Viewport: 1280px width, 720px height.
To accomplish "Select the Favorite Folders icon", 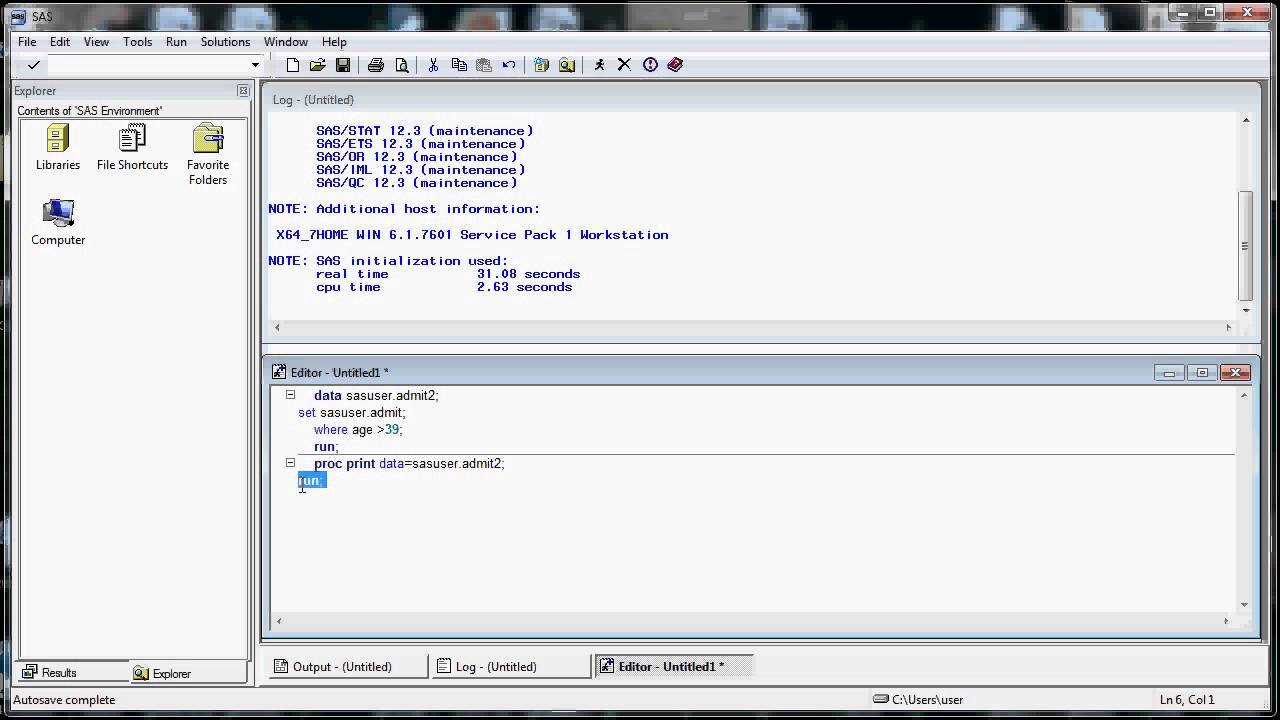I will pyautogui.click(x=208, y=155).
